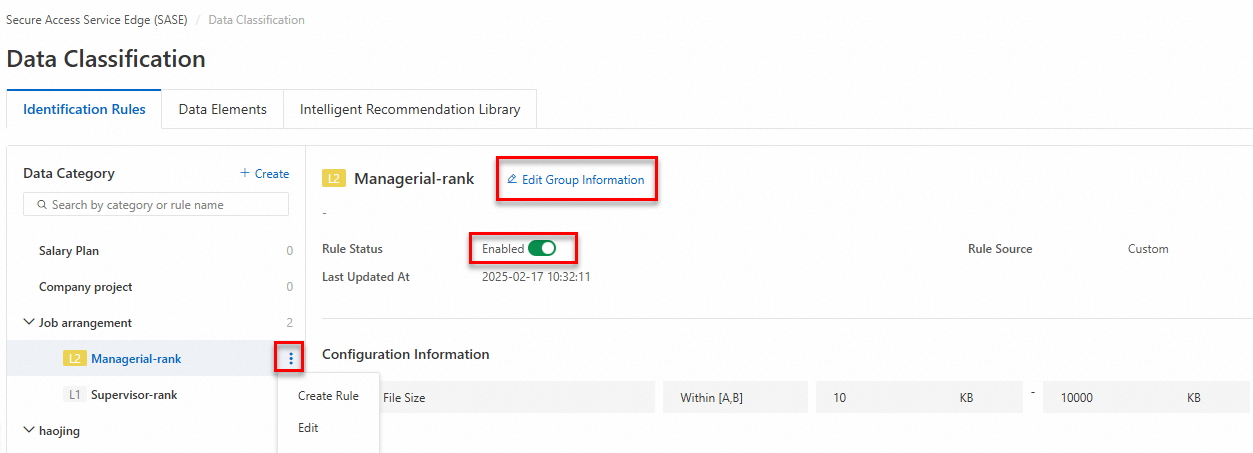Click the Create category button

tap(264, 173)
